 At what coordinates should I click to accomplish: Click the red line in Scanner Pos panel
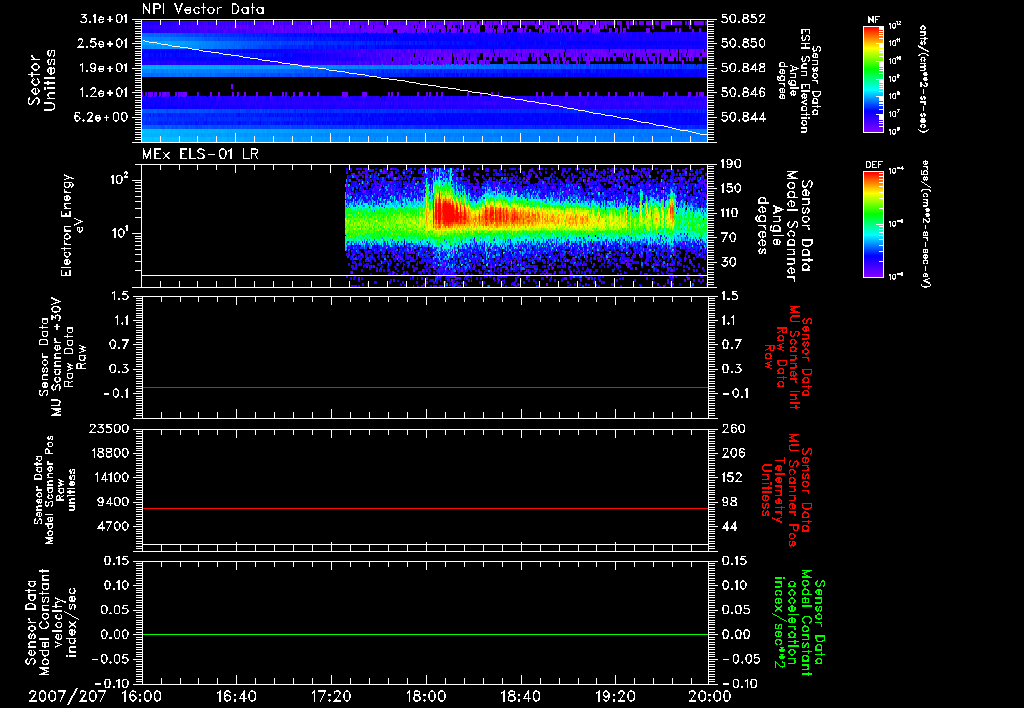coord(425,508)
